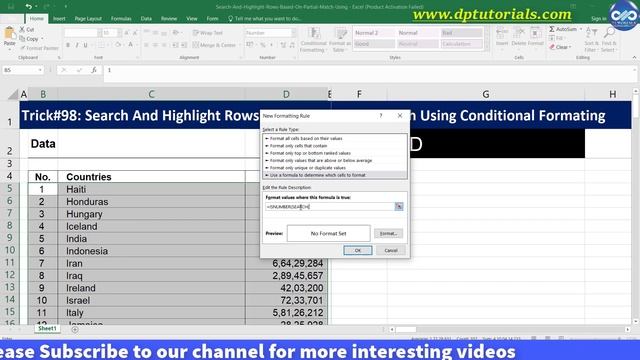This screenshot has height=360, width=640.
Task: Open the Sort & Filter menu
Action: tap(591, 40)
